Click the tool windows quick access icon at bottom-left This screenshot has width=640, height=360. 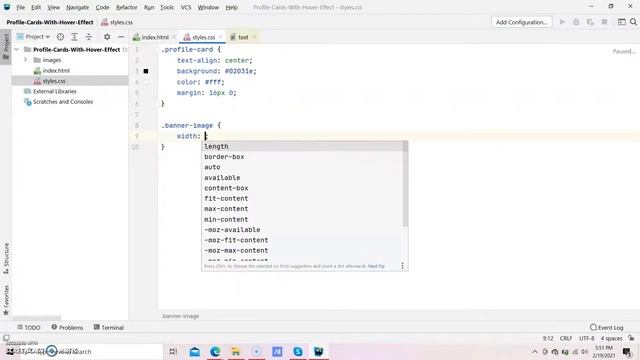coord(6,338)
